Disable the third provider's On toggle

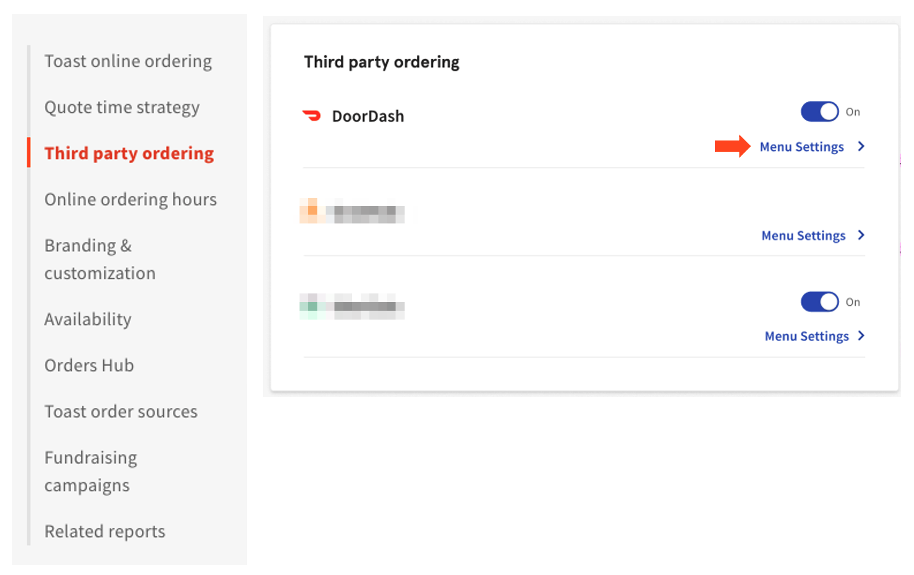[x=820, y=301]
